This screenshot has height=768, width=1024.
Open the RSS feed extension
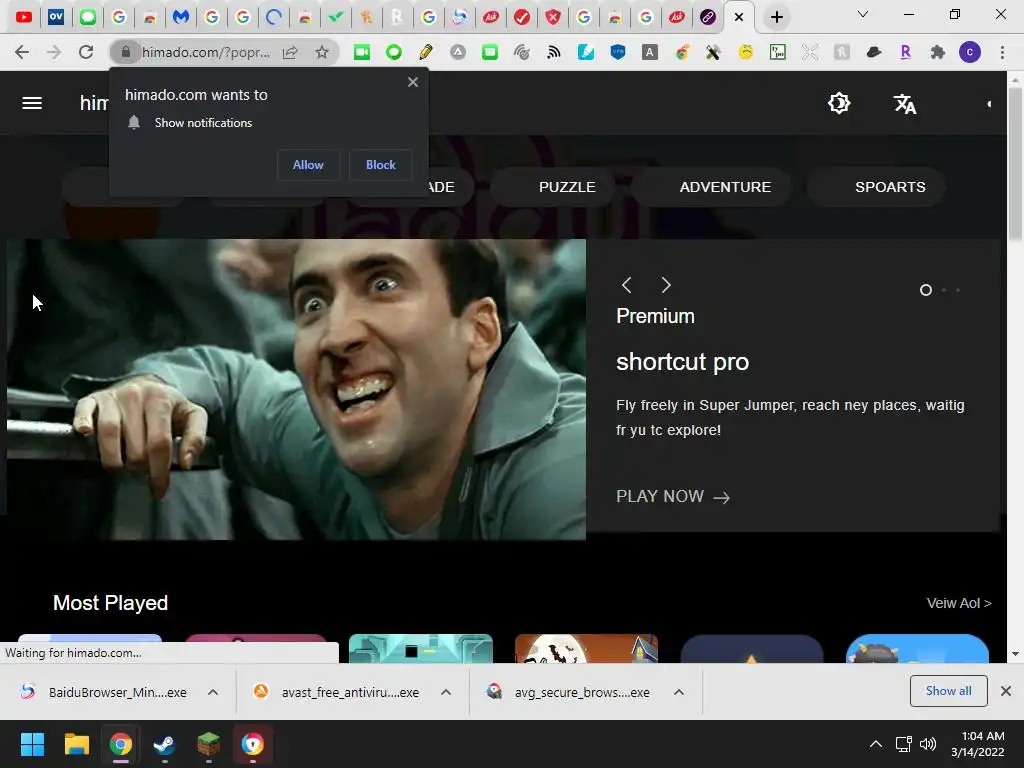[x=554, y=52]
